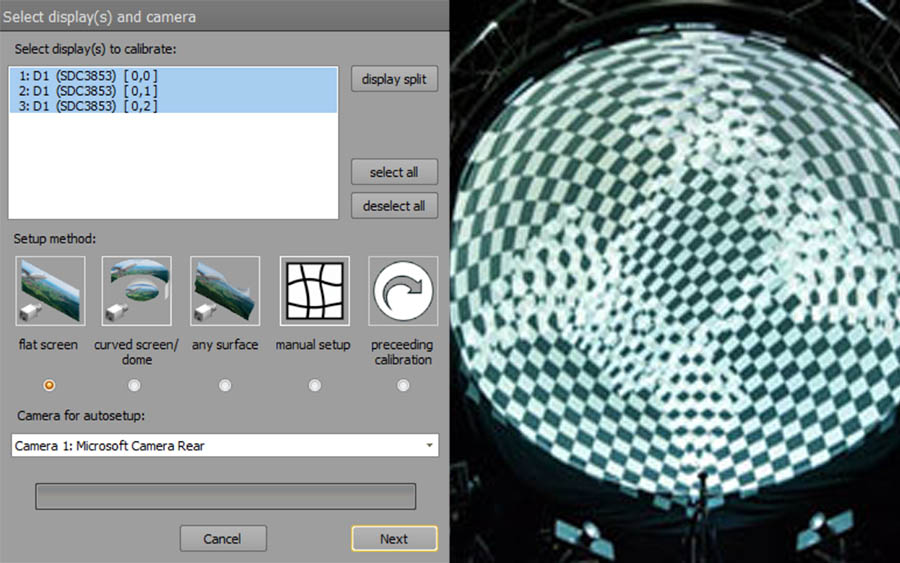Click the checkerboard dome projection image
This screenshot has width=900, height=563.
pyautogui.click(x=675, y=281)
